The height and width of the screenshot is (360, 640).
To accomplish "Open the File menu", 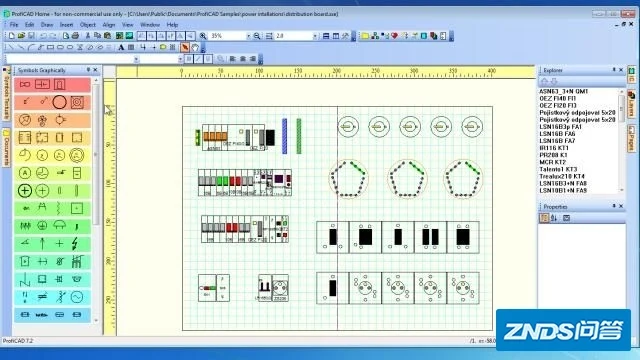I will pos(14,25).
